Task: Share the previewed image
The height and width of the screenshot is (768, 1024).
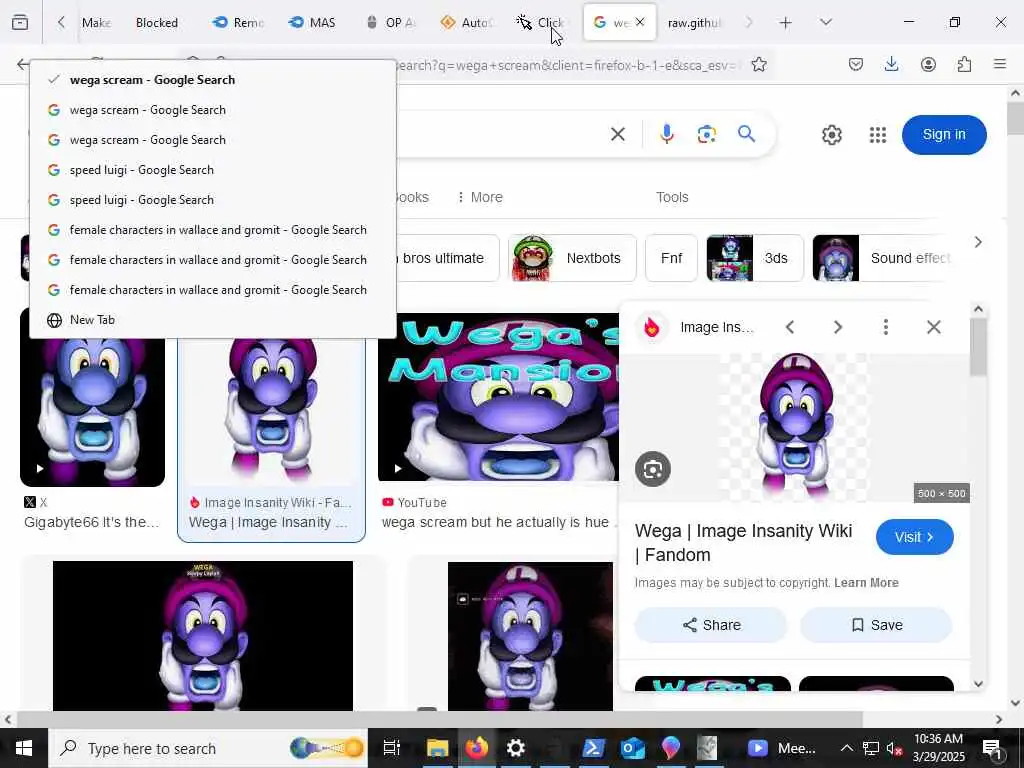Action: click(711, 625)
